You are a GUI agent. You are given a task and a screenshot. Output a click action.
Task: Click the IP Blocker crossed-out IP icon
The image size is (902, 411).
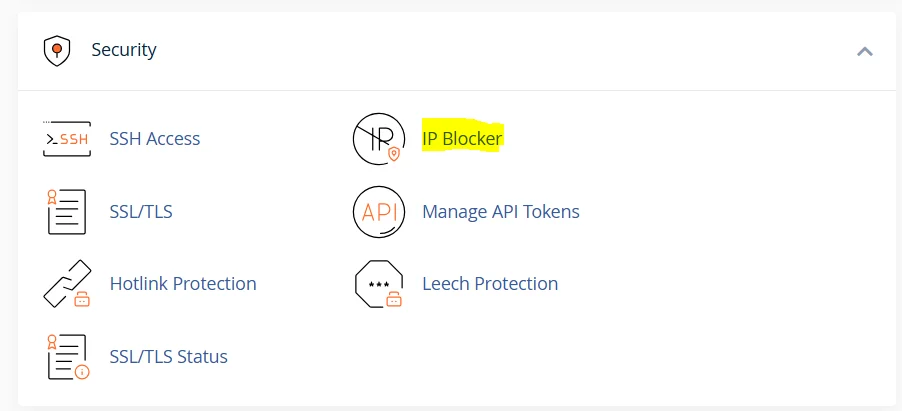[379, 139]
